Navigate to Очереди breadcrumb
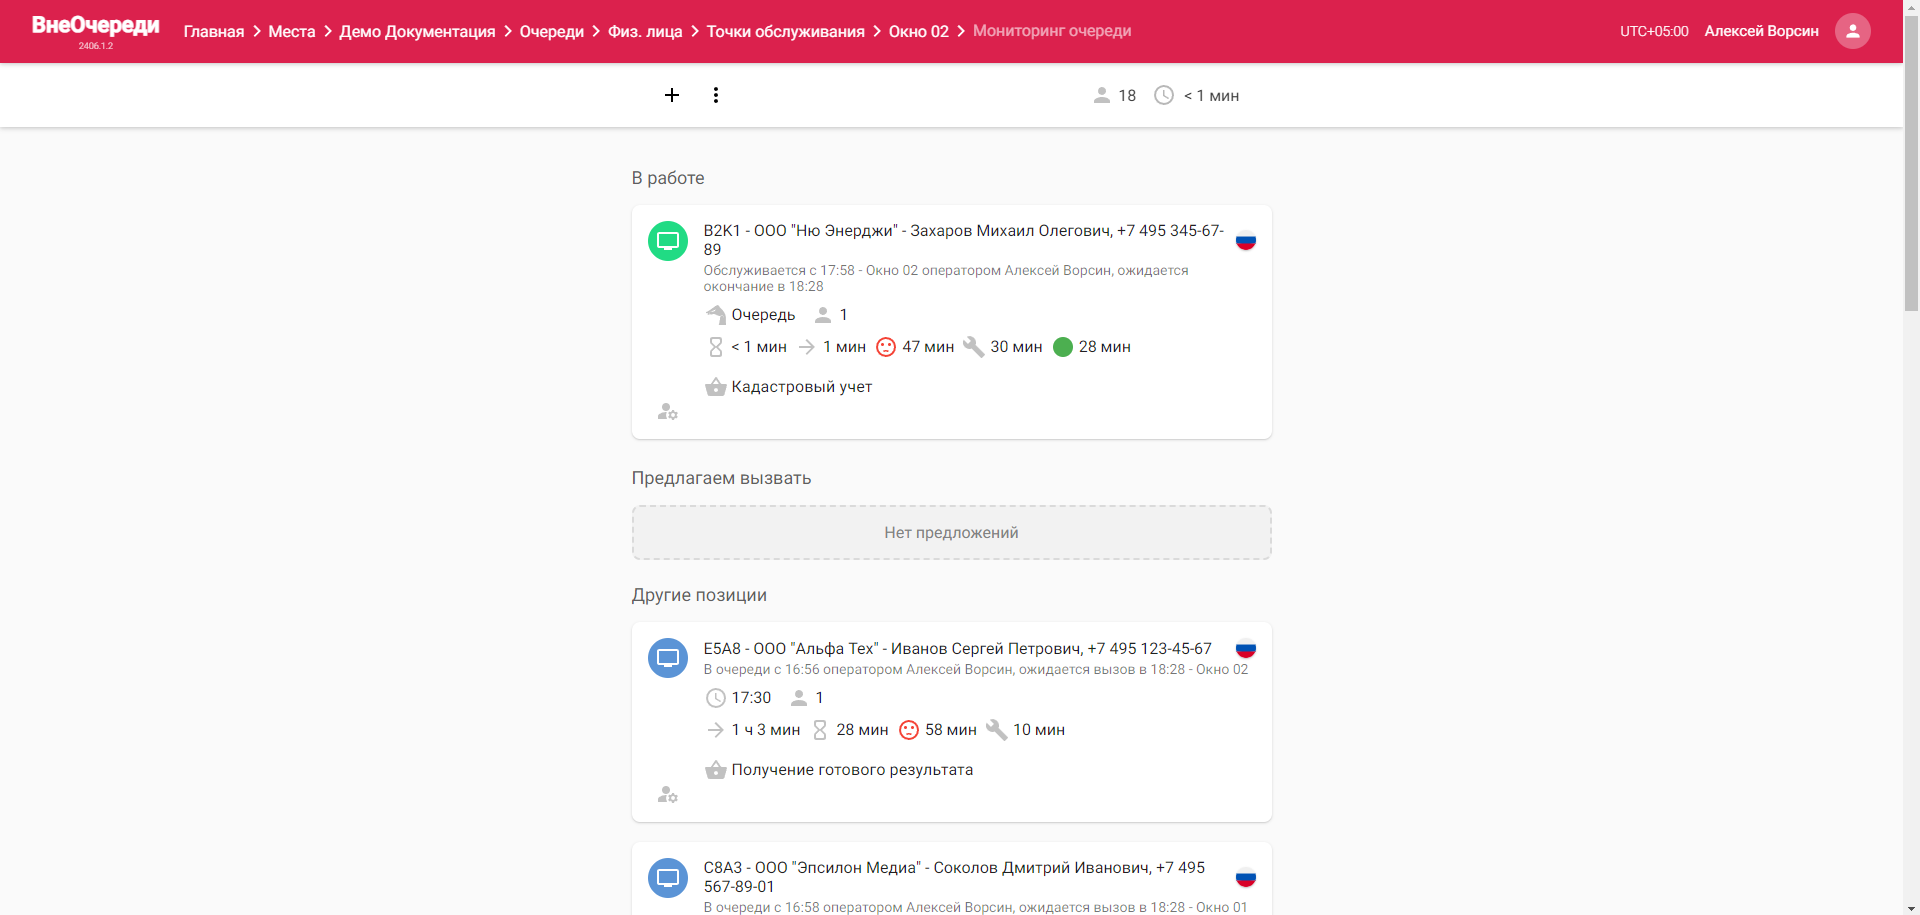Image resolution: width=1920 pixels, height=915 pixels. (552, 31)
